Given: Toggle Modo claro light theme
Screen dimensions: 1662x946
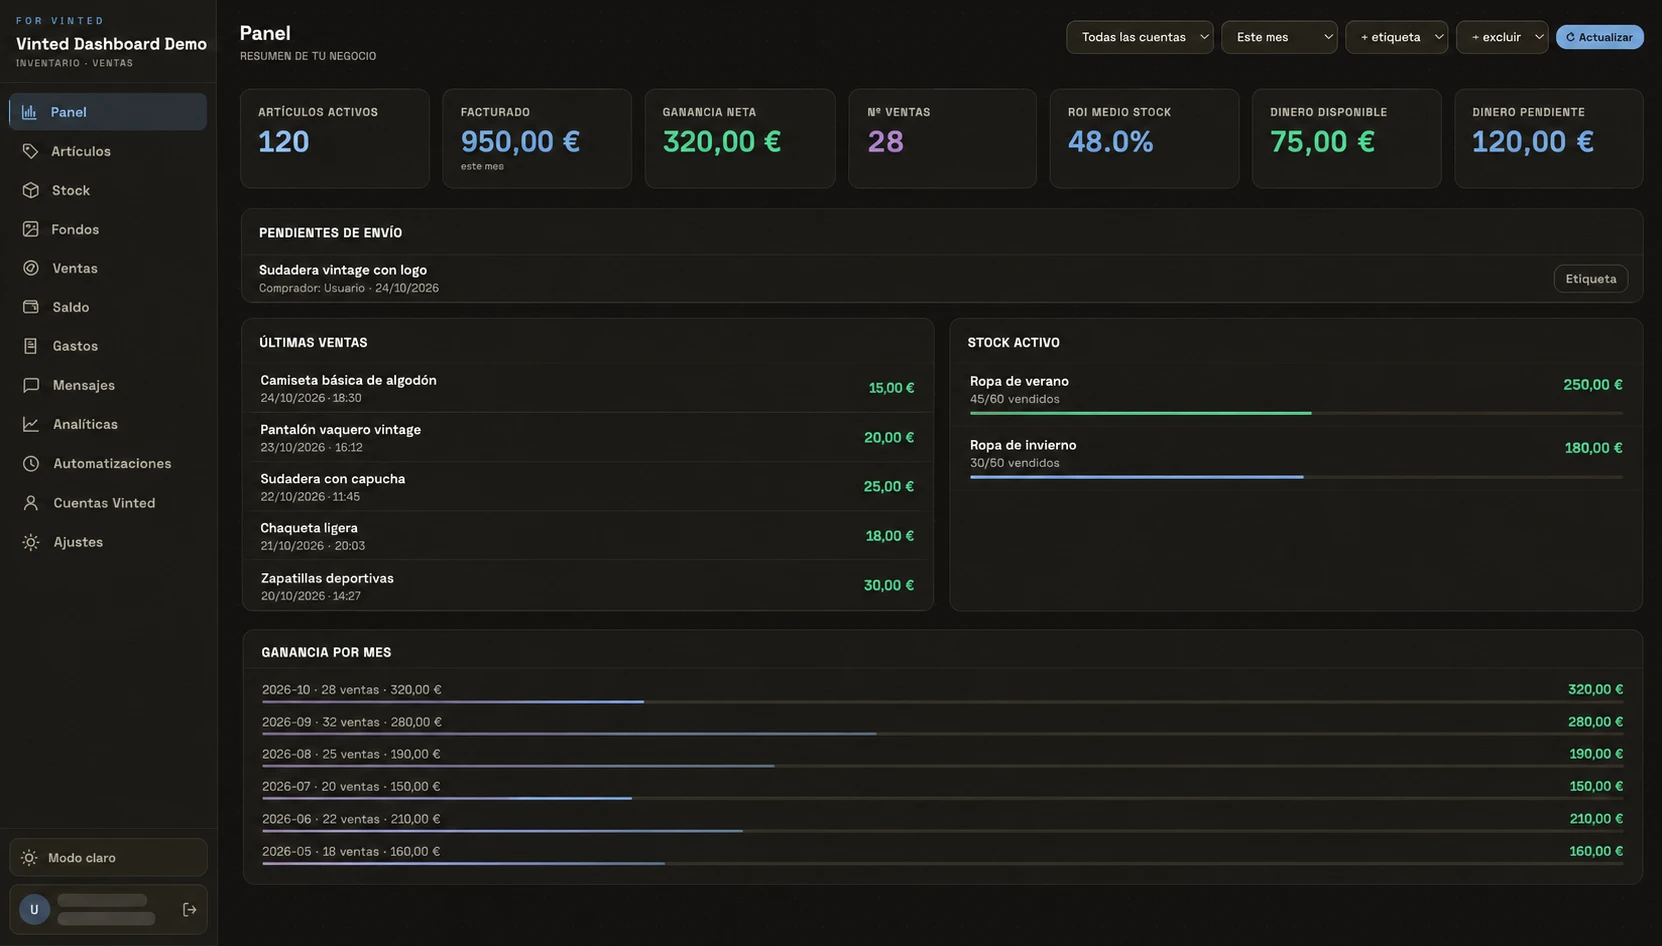Looking at the screenshot, I should [x=108, y=858].
